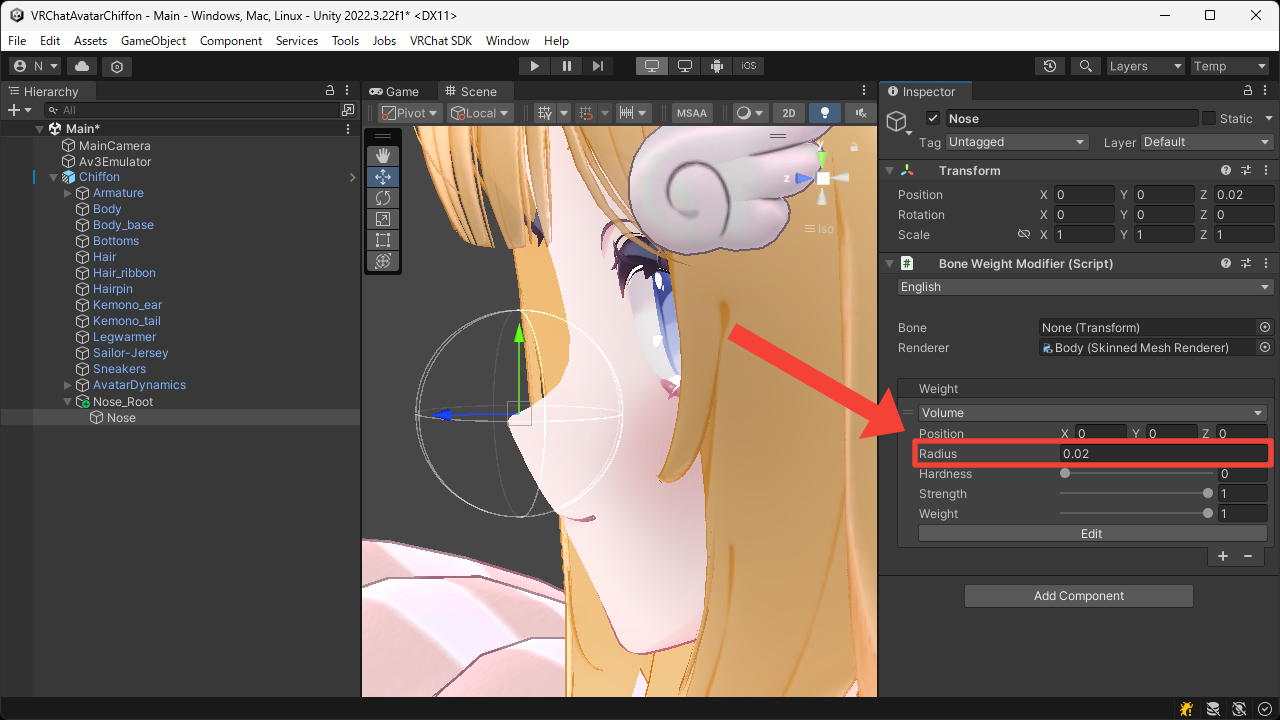
Task: Open the Tag Untagged dropdown
Action: click(x=1016, y=142)
